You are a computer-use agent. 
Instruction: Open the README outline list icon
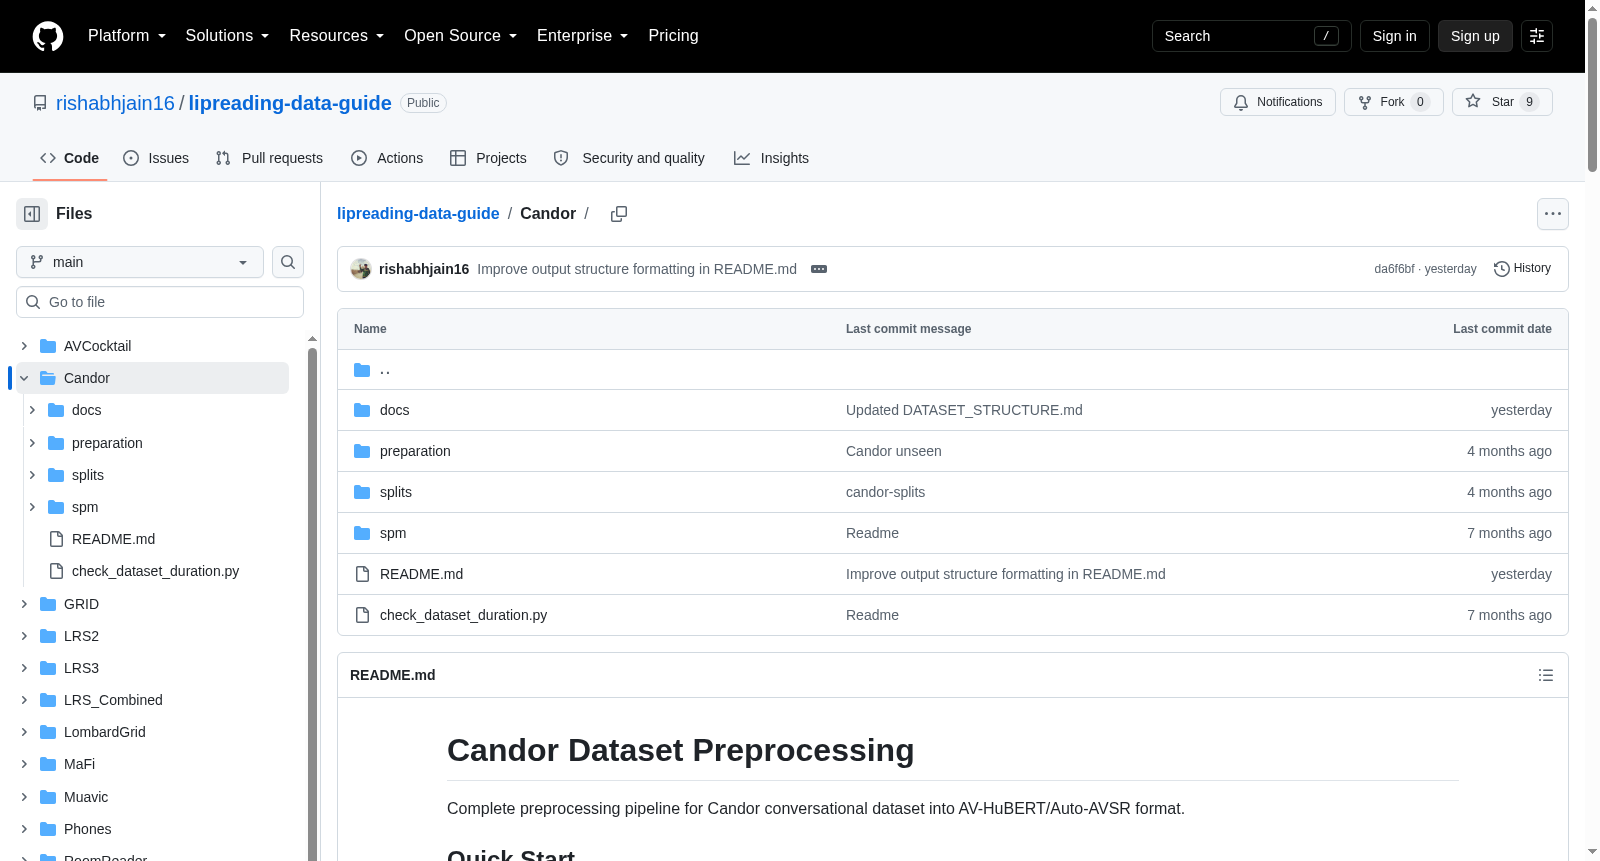tap(1546, 675)
